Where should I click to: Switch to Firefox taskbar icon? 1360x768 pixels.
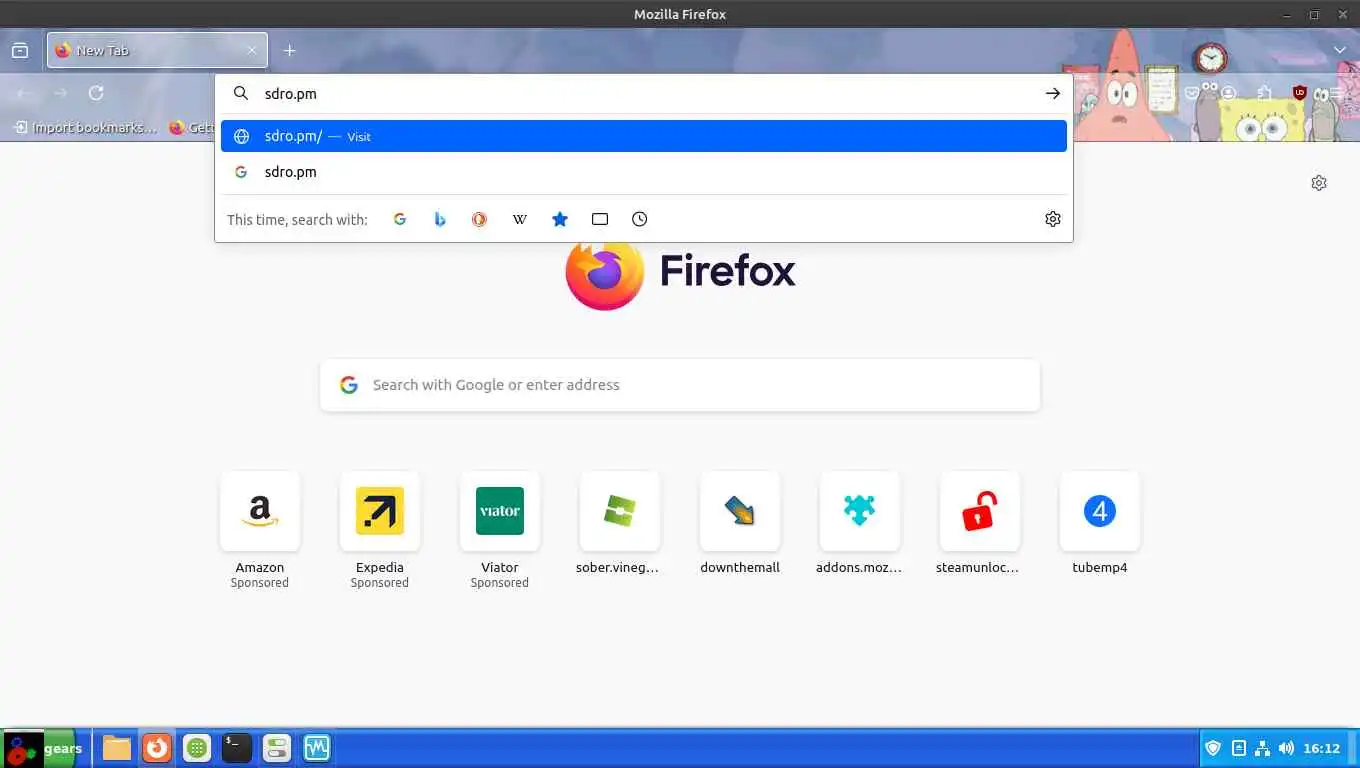click(157, 748)
